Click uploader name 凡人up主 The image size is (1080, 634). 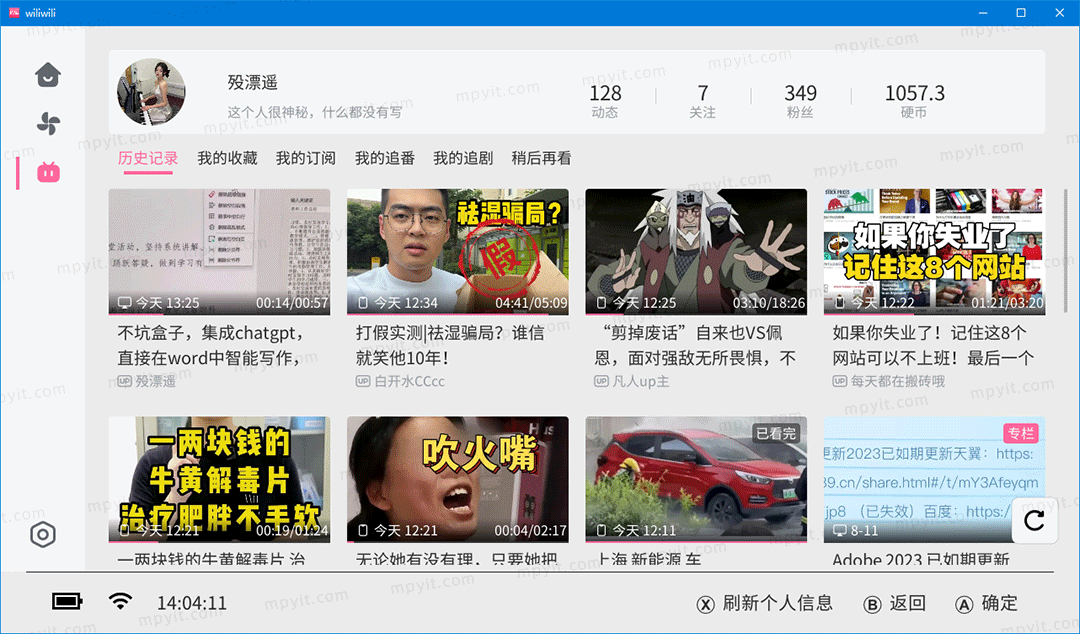641,381
